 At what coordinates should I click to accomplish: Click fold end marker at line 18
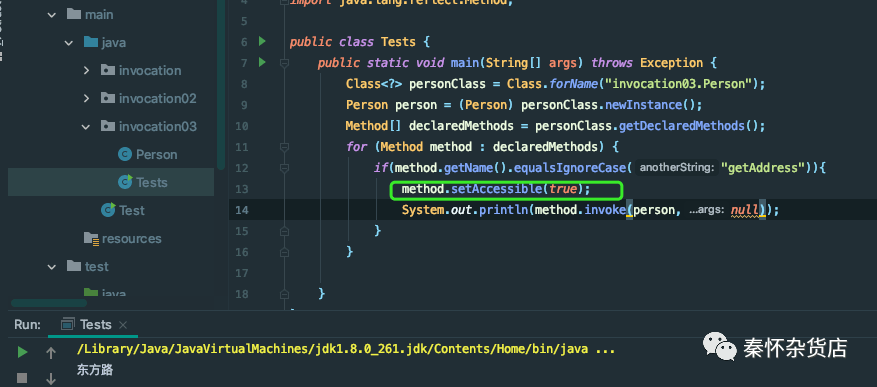point(284,294)
